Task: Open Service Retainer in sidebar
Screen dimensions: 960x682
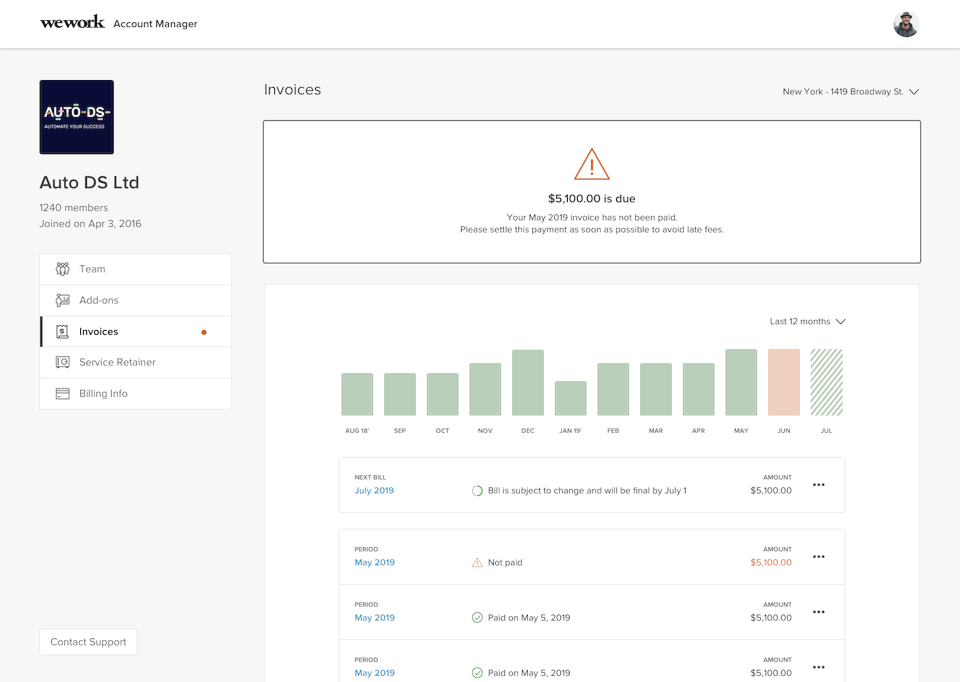Action: 136,362
